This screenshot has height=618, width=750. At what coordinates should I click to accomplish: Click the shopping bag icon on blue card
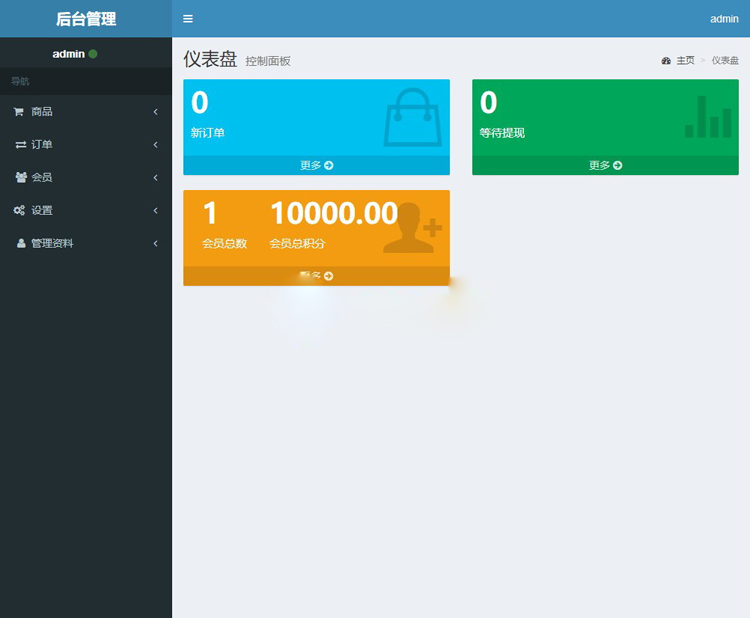412,117
